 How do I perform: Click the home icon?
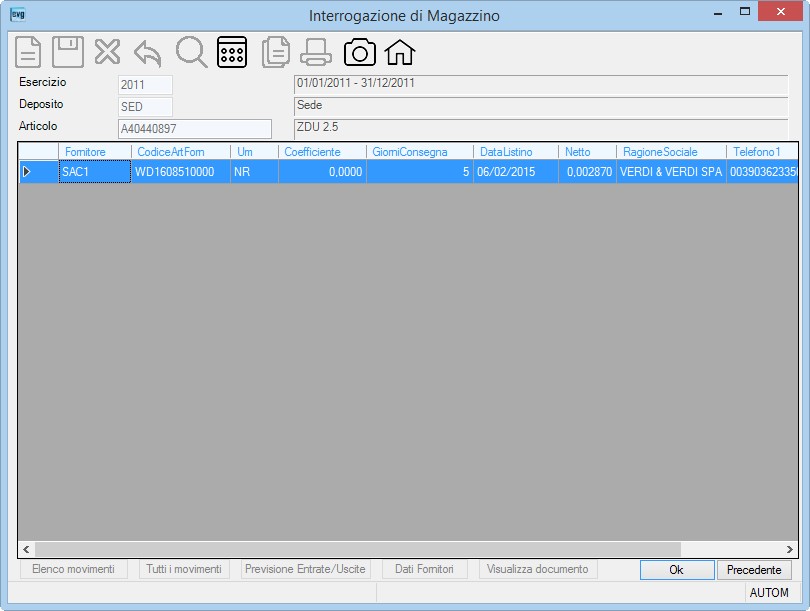[x=400, y=52]
